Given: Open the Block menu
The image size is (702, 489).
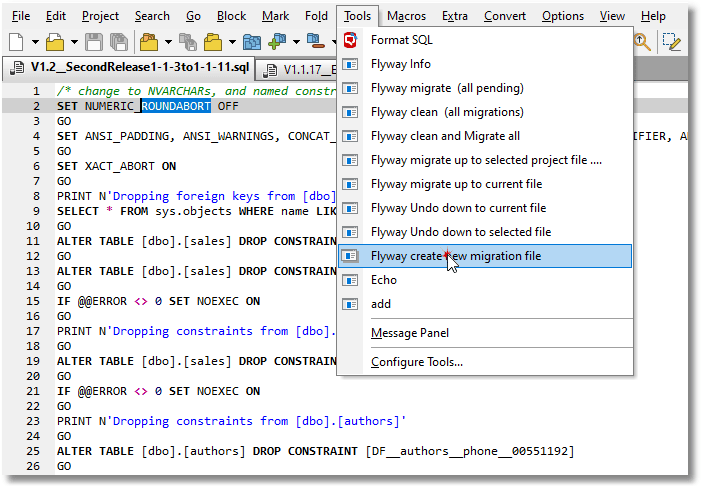Looking at the screenshot, I should (x=231, y=16).
